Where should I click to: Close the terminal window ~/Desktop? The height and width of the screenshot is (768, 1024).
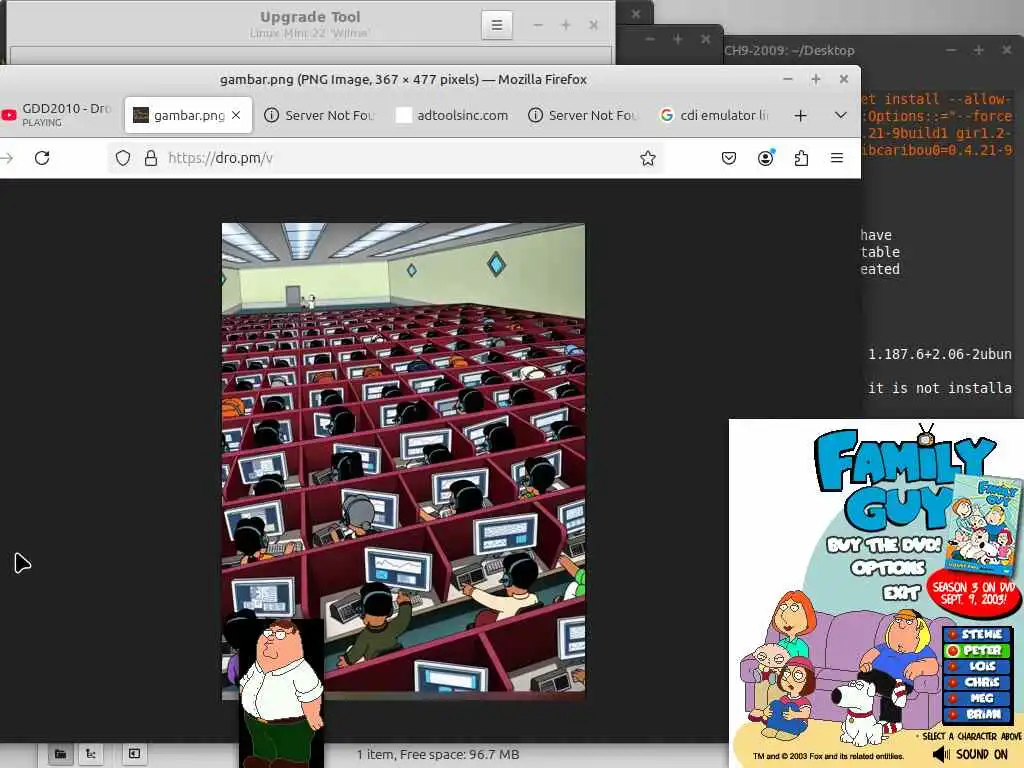(1006, 50)
